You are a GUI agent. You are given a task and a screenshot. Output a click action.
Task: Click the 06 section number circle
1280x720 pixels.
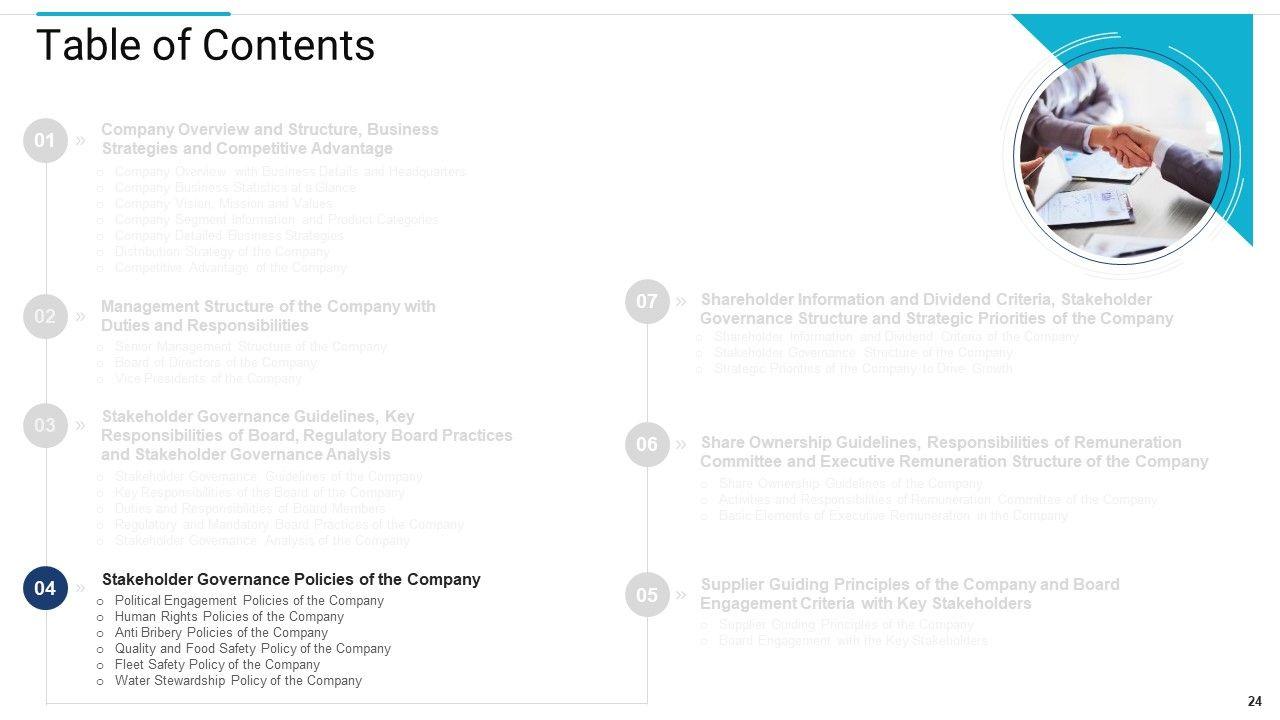pos(647,445)
